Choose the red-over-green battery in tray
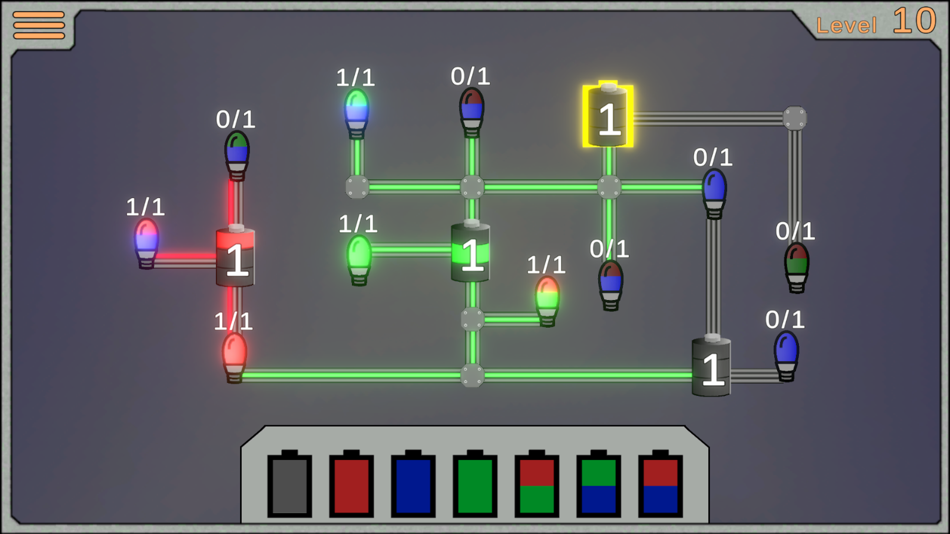 537,484
